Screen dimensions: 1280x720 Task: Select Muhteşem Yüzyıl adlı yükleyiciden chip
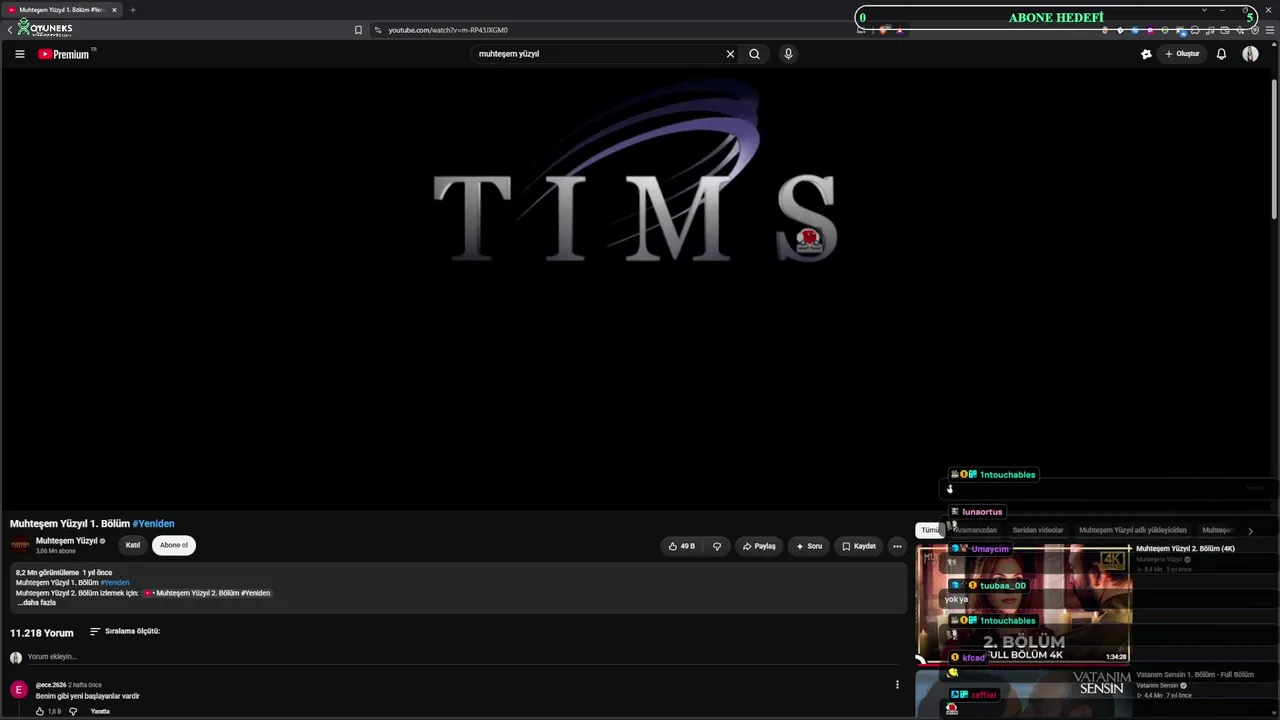click(x=1133, y=530)
